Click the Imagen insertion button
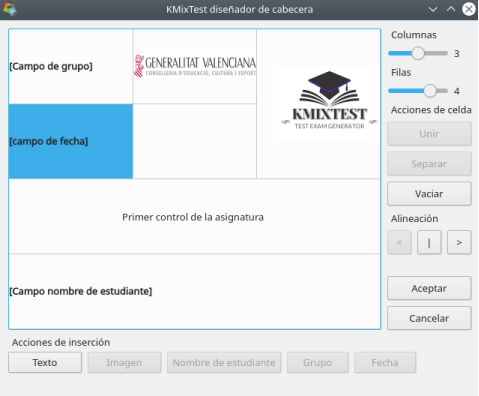Screen dimensions: 479x396 click(x=124, y=362)
